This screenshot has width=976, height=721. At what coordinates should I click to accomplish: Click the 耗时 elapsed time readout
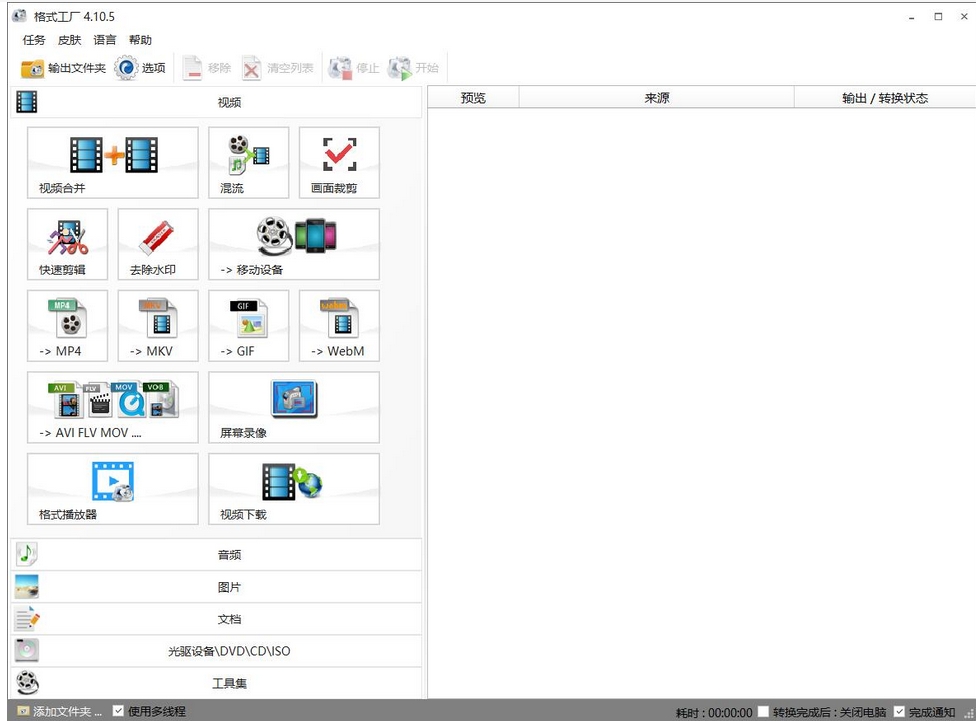[714, 712]
